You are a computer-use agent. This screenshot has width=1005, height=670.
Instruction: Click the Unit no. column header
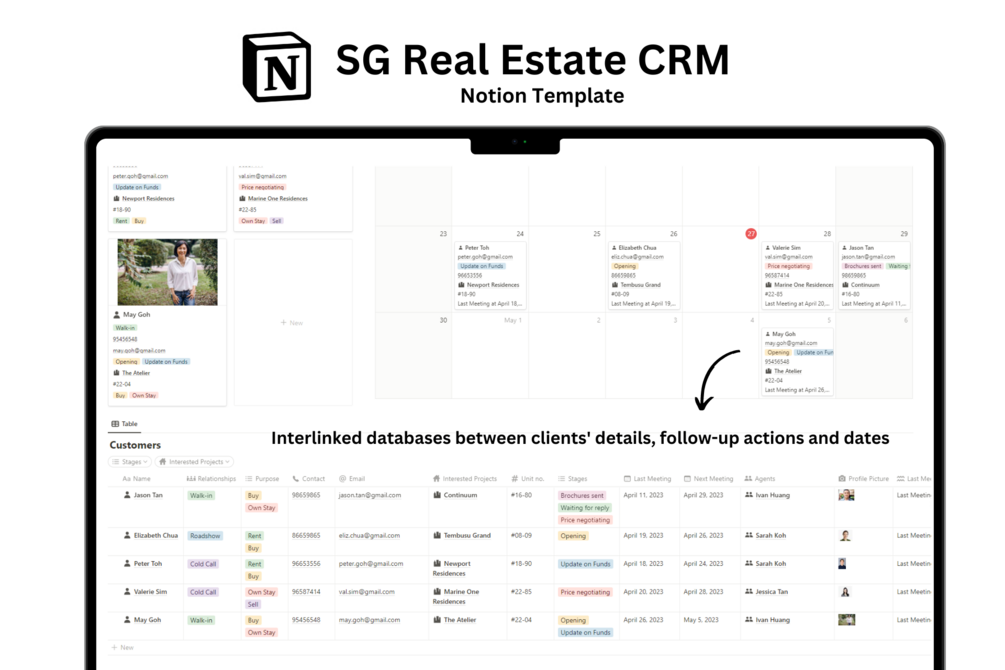[527, 479]
